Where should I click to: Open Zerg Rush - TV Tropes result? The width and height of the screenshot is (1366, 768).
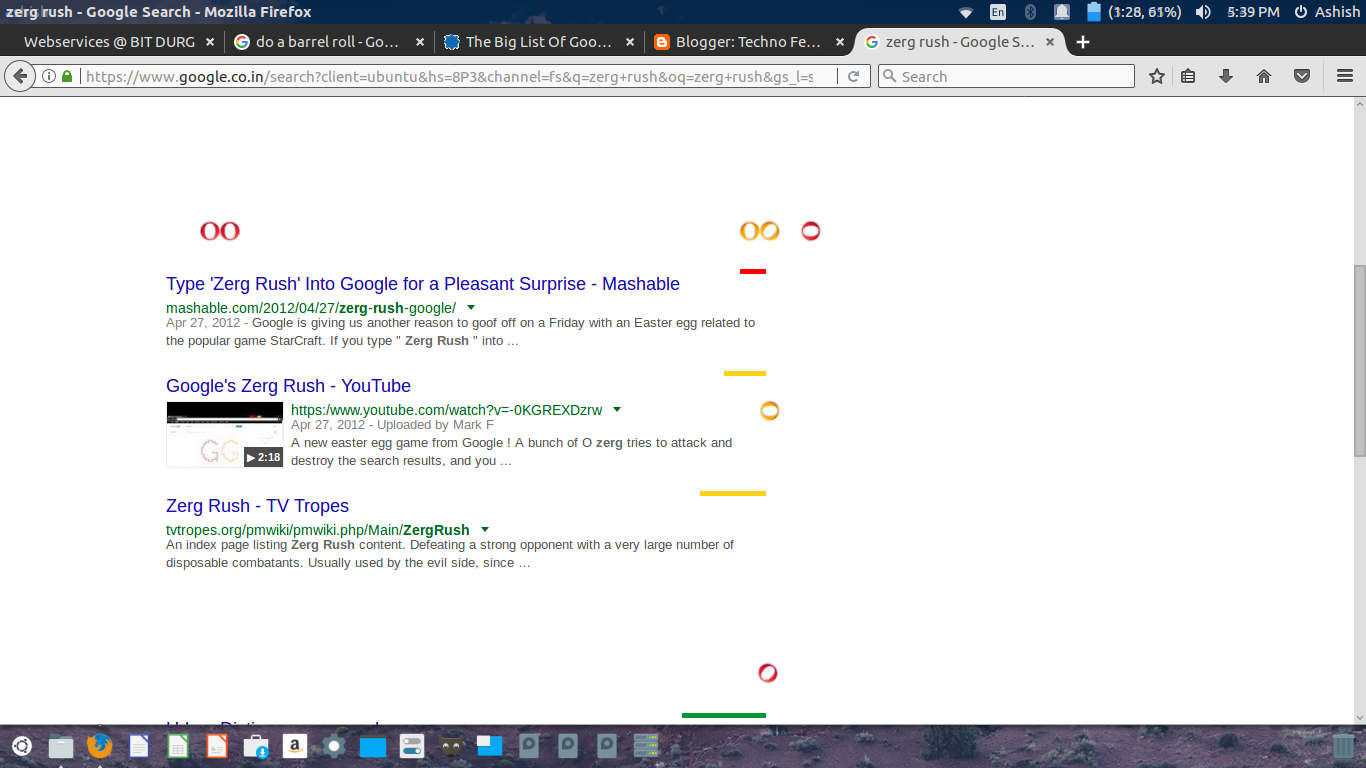click(257, 506)
